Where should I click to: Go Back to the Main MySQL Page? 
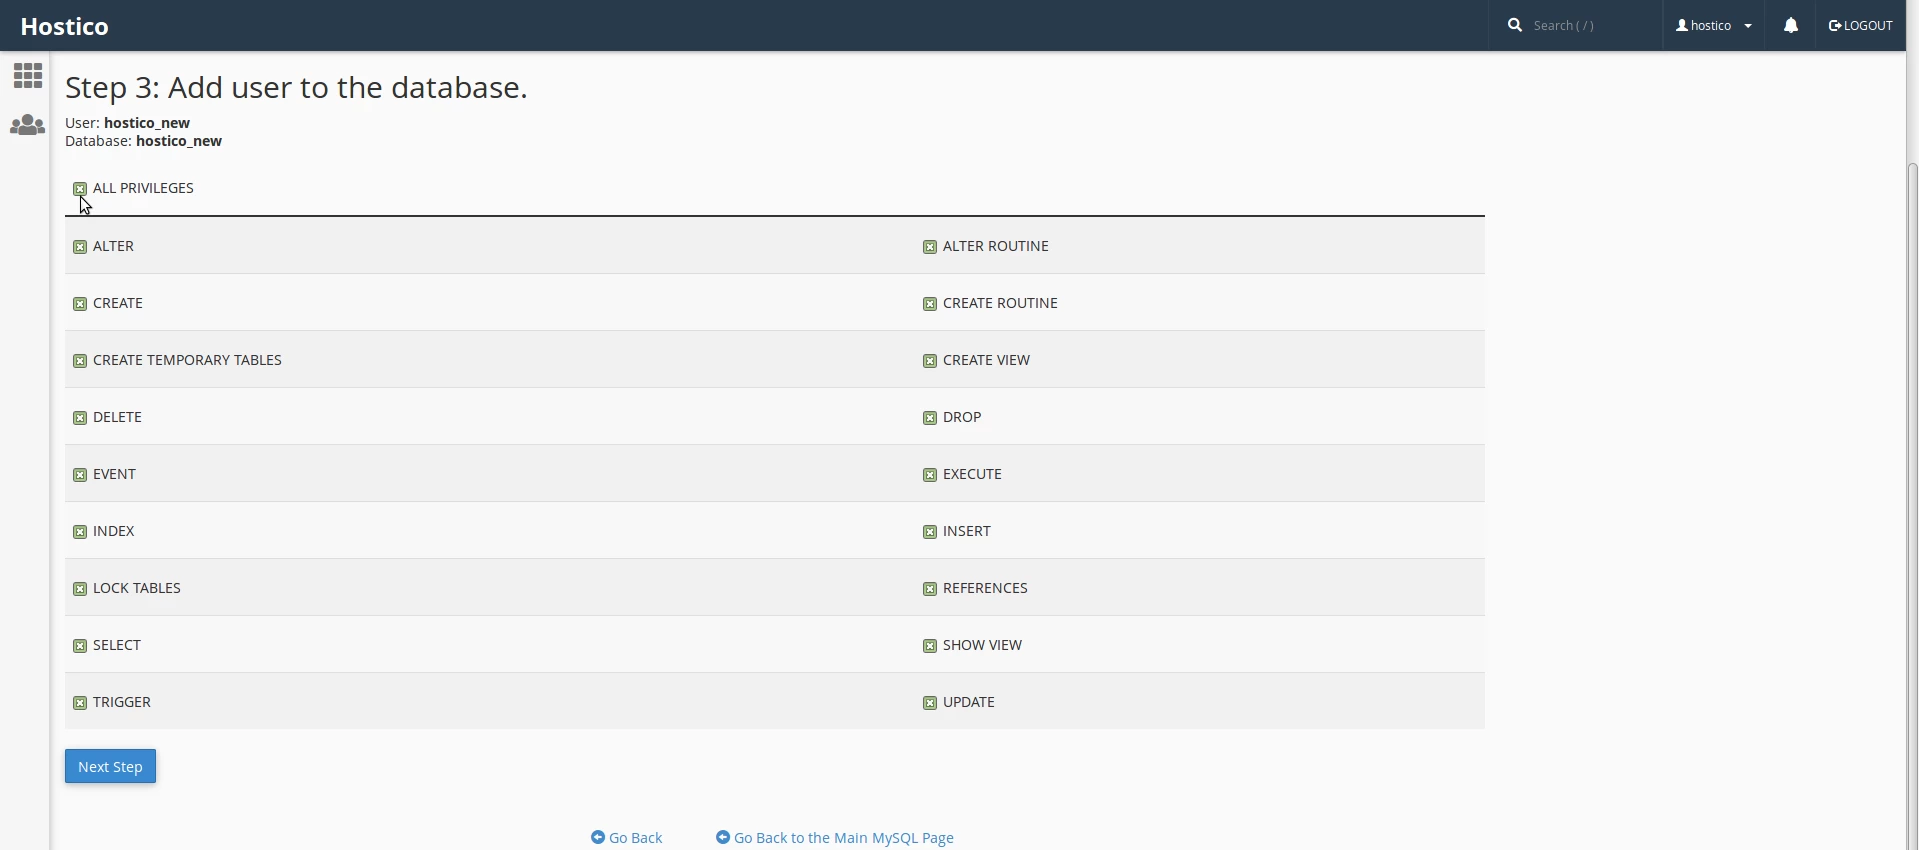pos(835,838)
